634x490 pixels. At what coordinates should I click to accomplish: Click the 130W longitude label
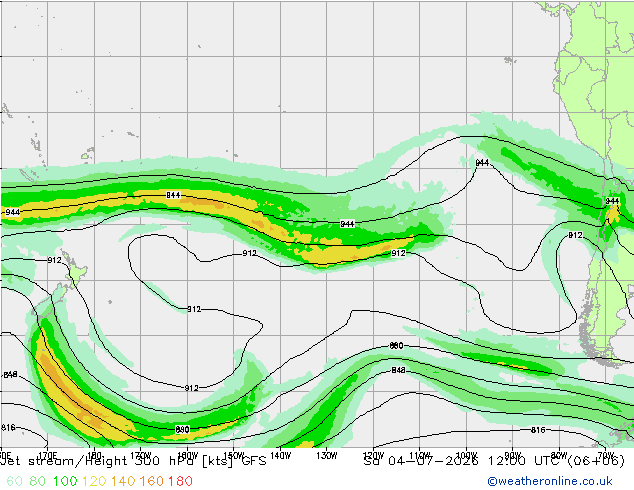point(327,456)
